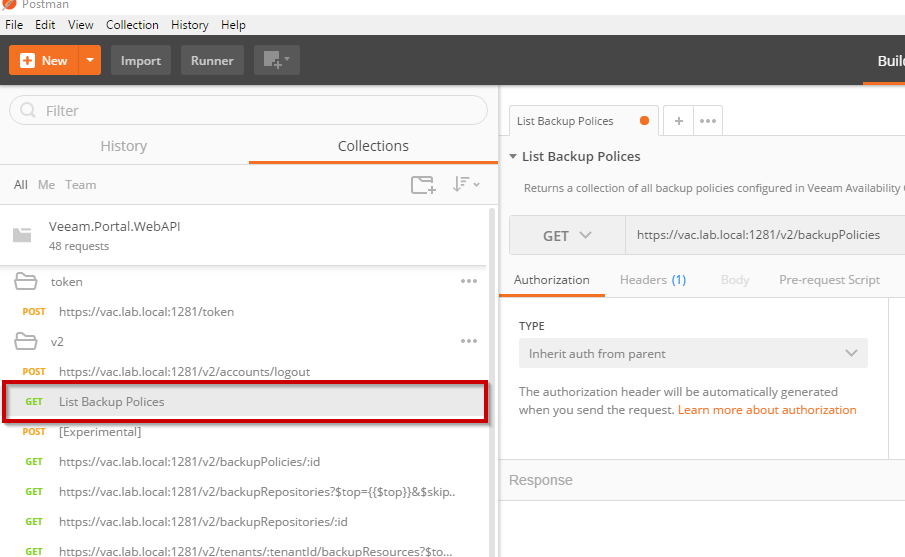Image resolution: width=905 pixels, height=557 pixels.
Task: Click the Import button
Action: (x=141, y=60)
